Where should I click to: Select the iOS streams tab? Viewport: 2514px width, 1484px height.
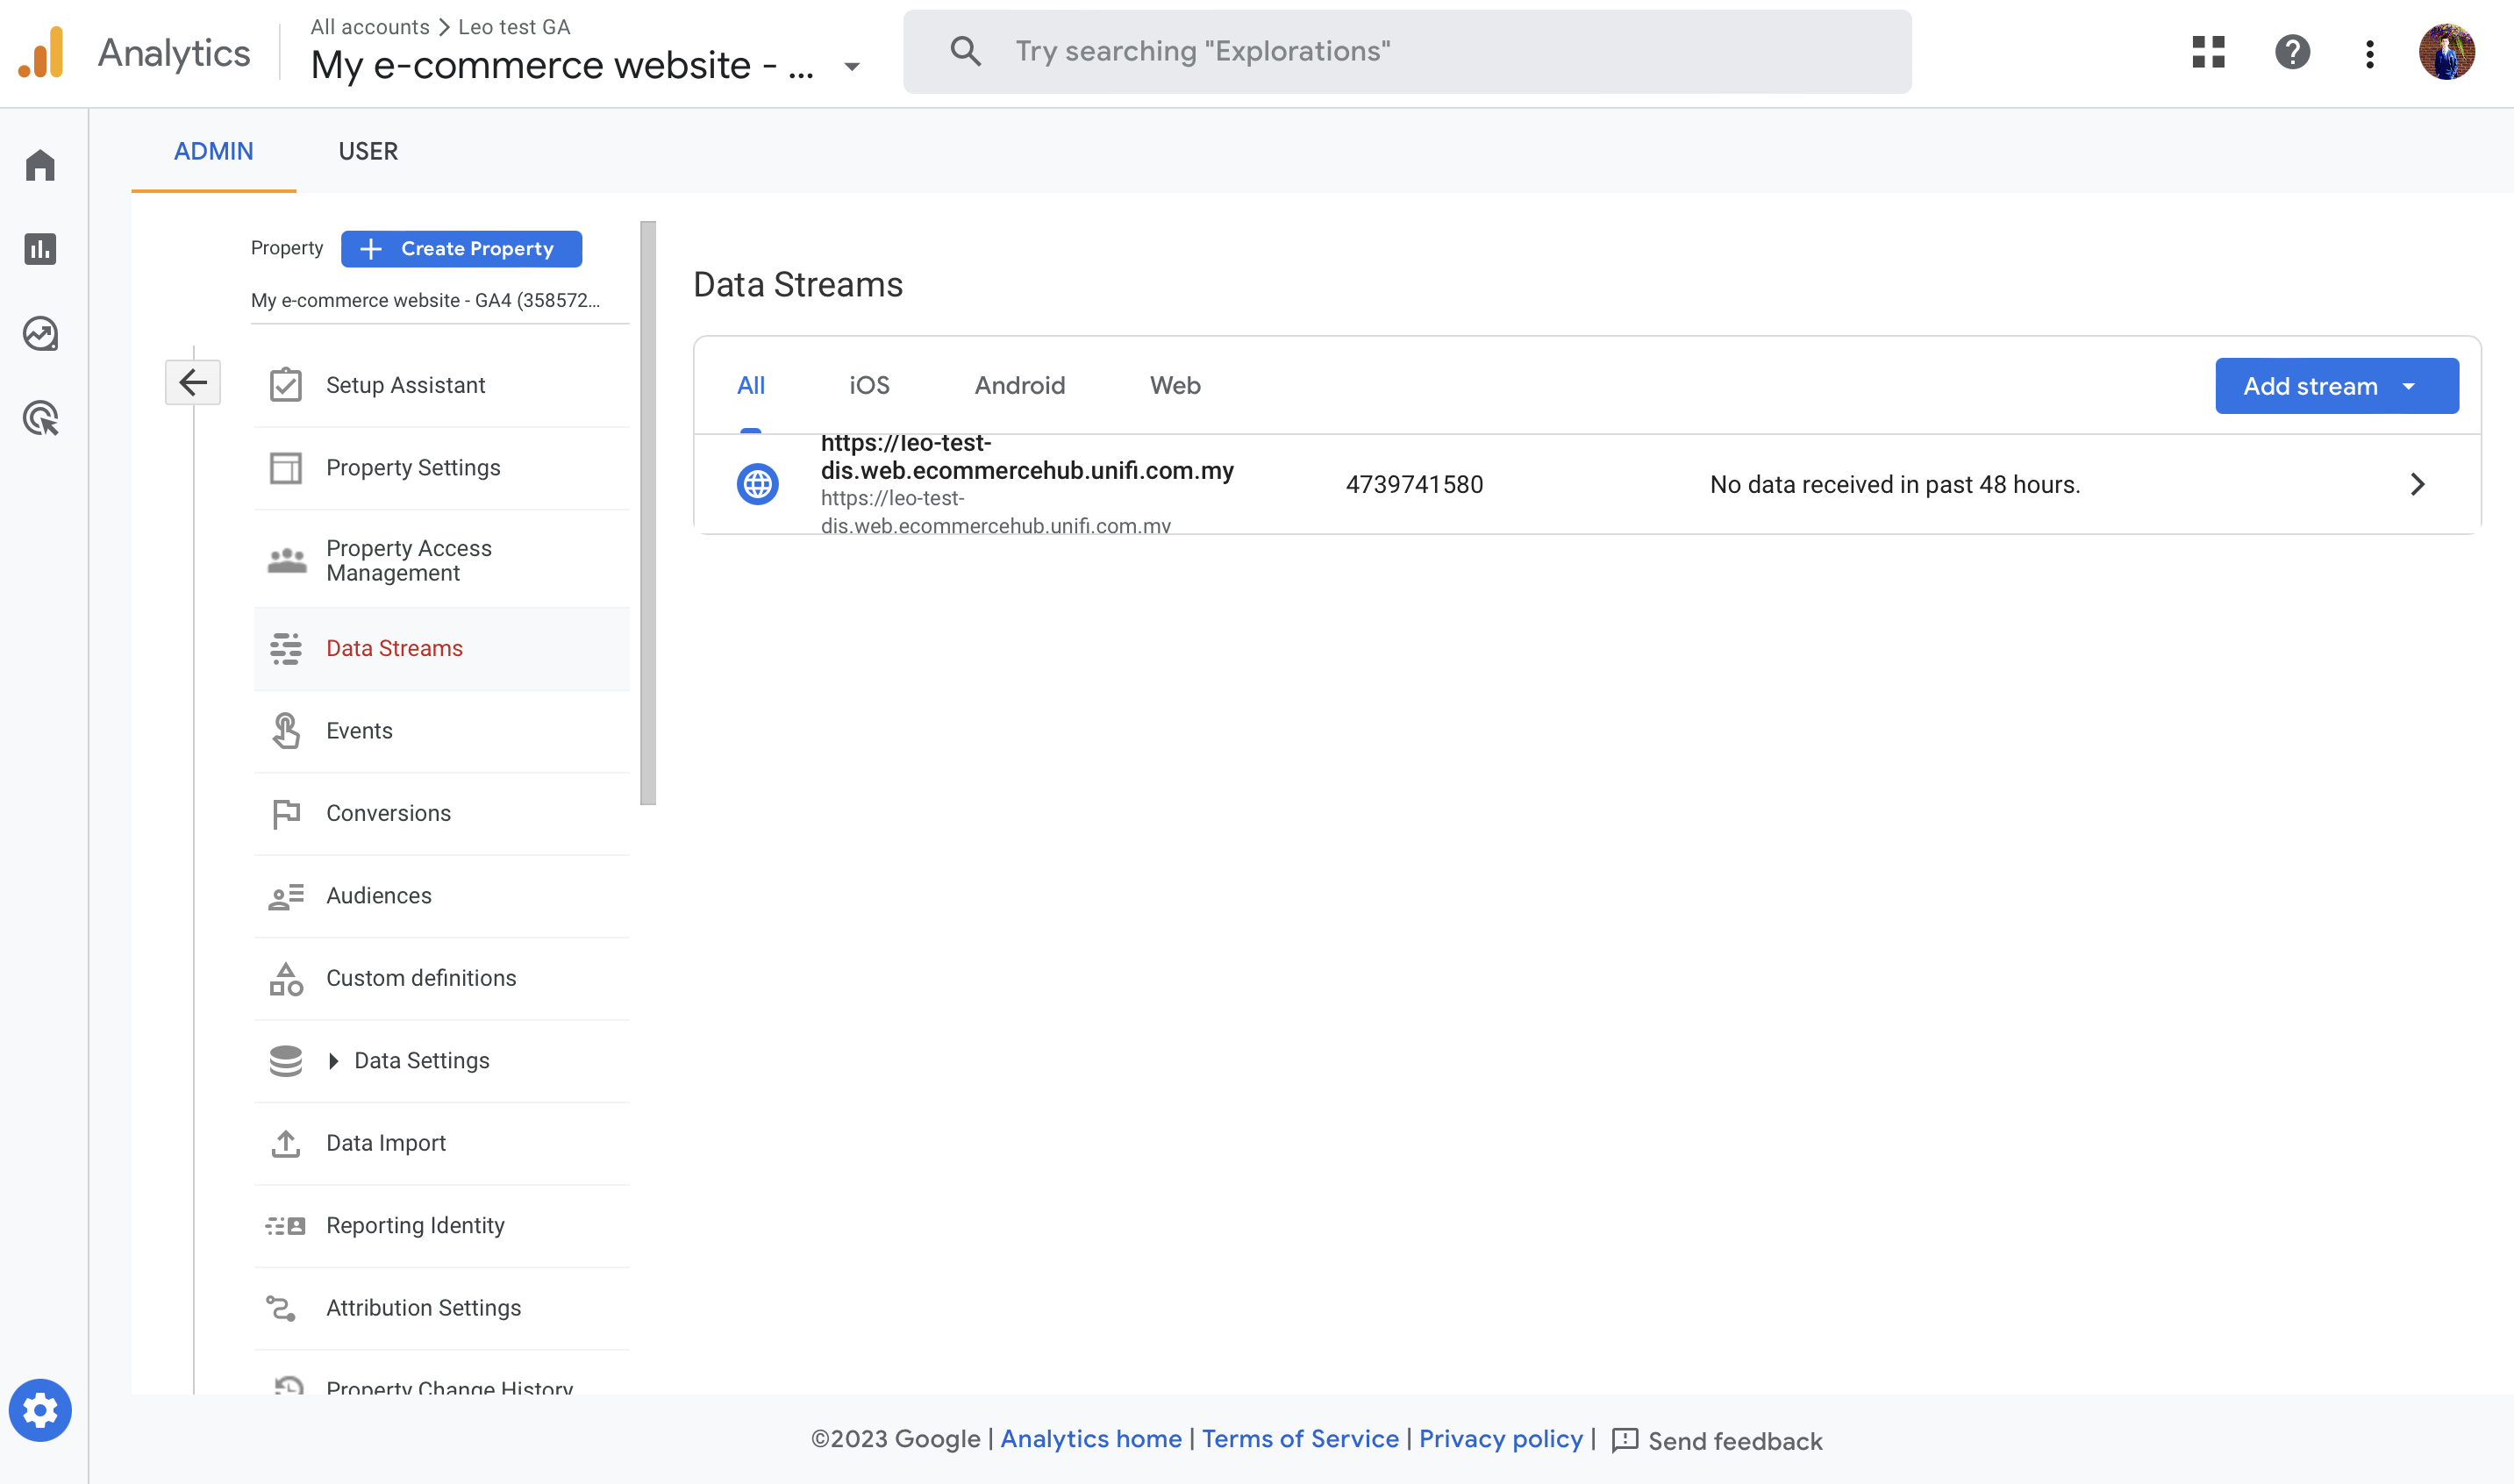[868, 385]
